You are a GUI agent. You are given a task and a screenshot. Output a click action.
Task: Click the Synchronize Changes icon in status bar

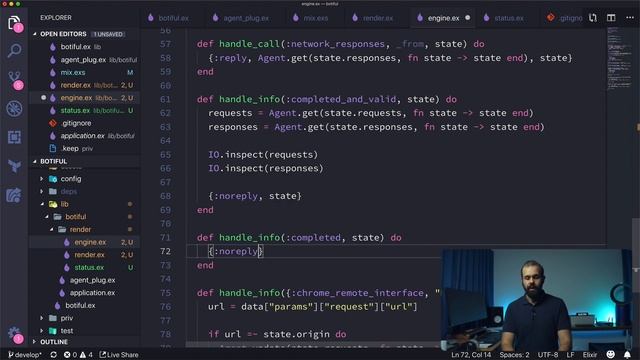point(53,355)
